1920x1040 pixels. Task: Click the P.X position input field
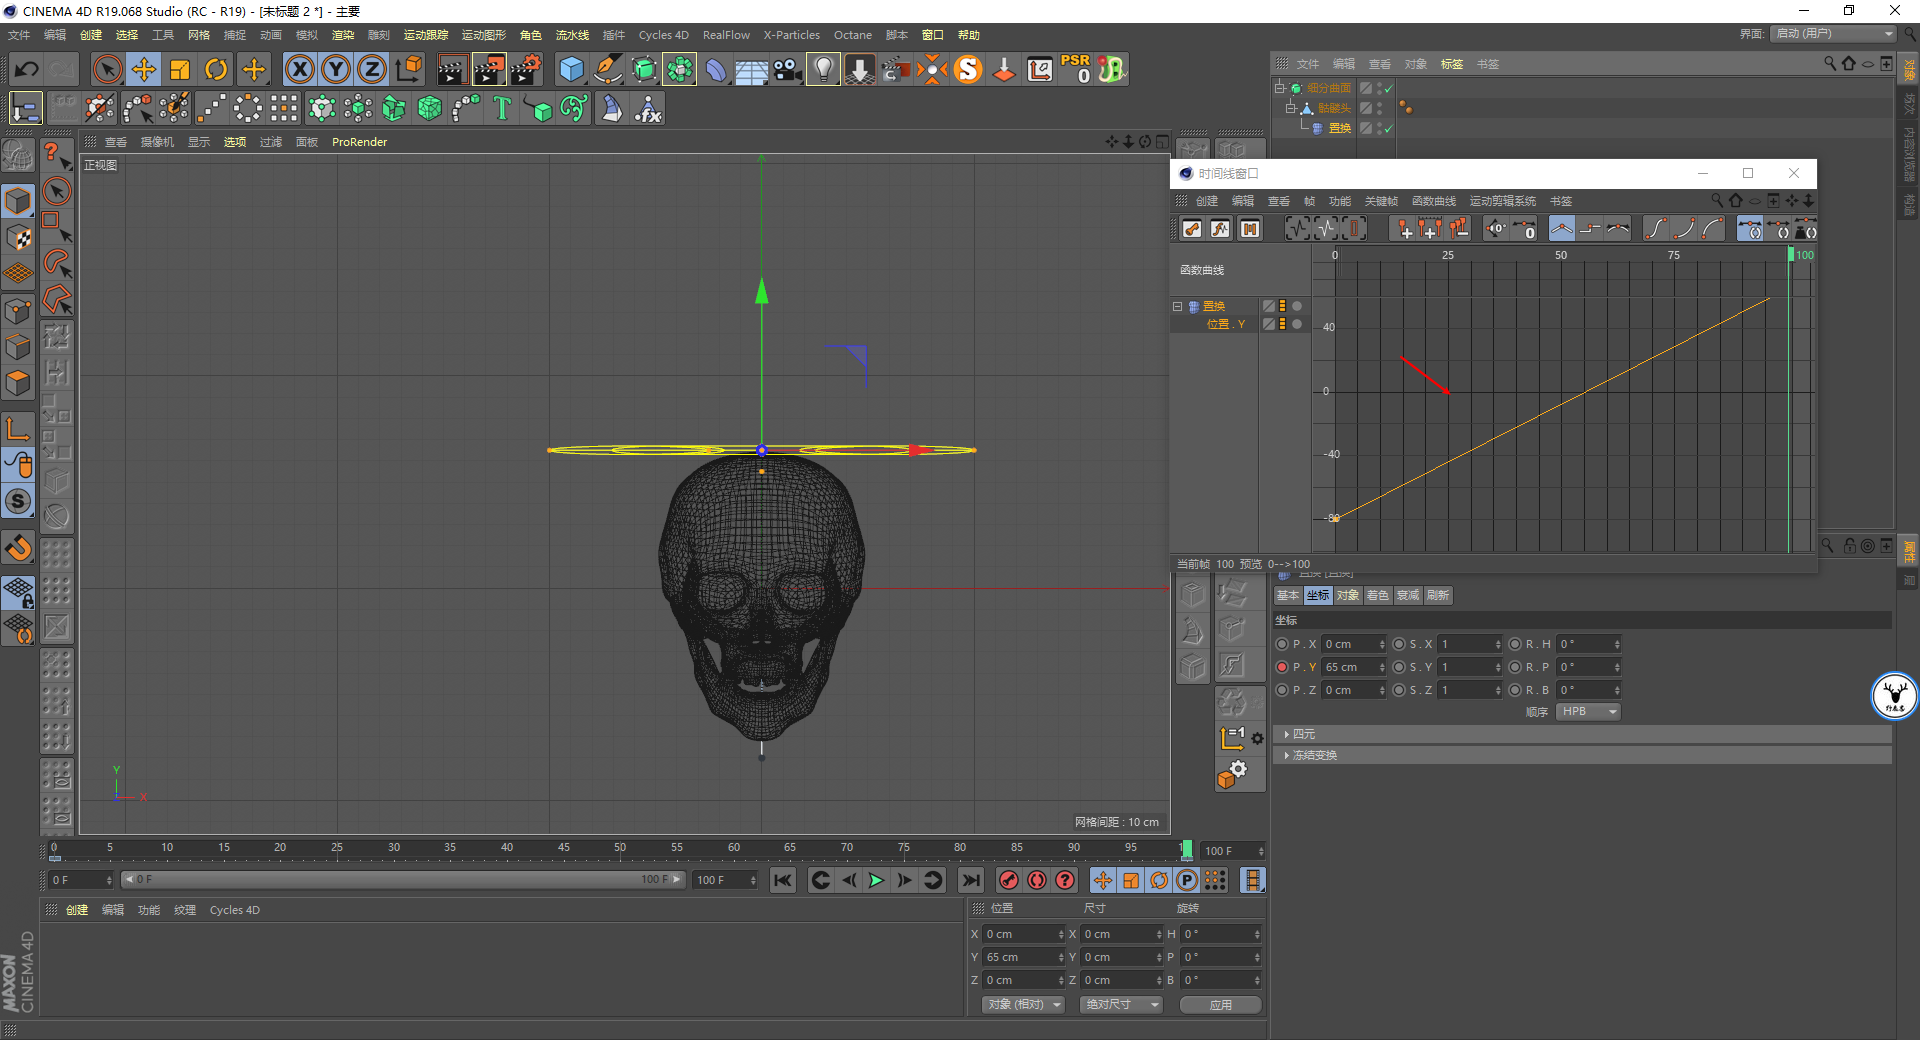(1349, 644)
